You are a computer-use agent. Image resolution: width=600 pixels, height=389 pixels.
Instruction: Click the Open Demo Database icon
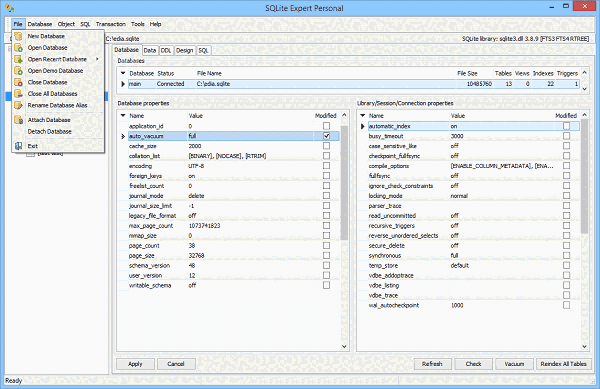(x=18, y=71)
